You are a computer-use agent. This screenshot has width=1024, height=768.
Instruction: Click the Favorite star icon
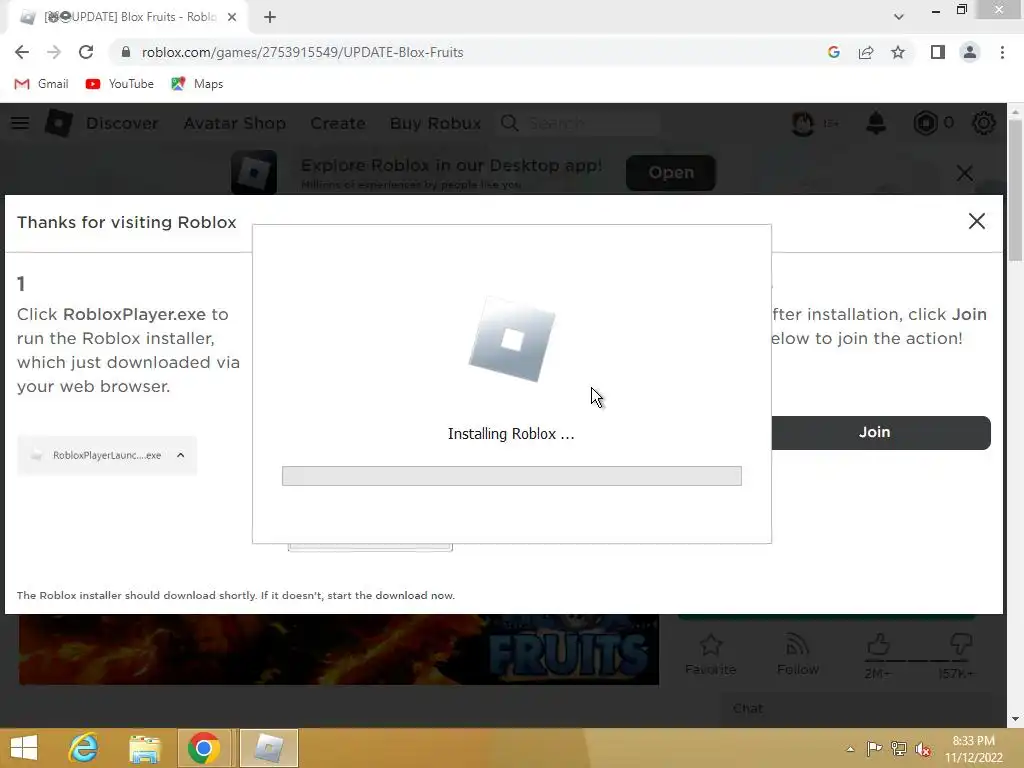(x=711, y=645)
